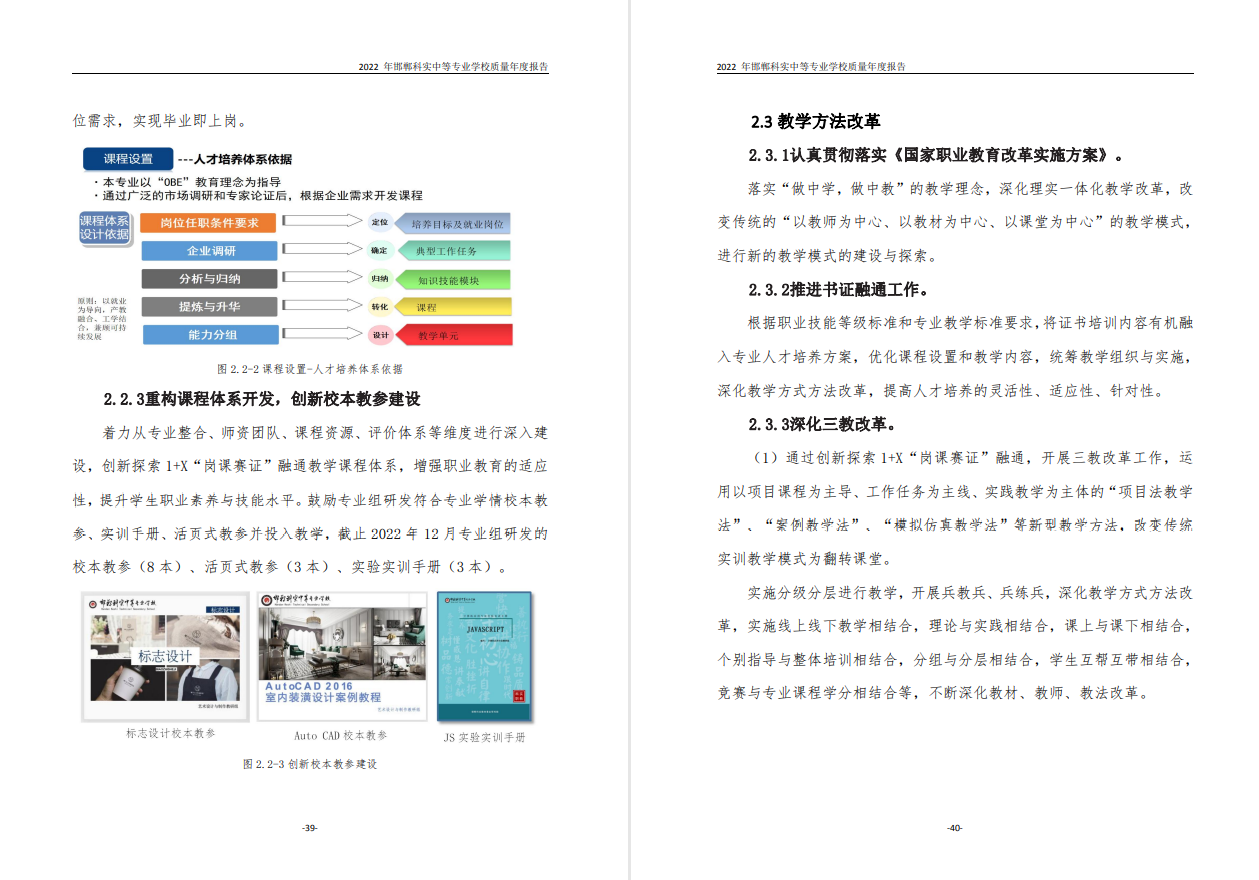Select heading 2.2.3重构课程体系开发，创新校本教参建设

pyautogui.click(x=262, y=399)
